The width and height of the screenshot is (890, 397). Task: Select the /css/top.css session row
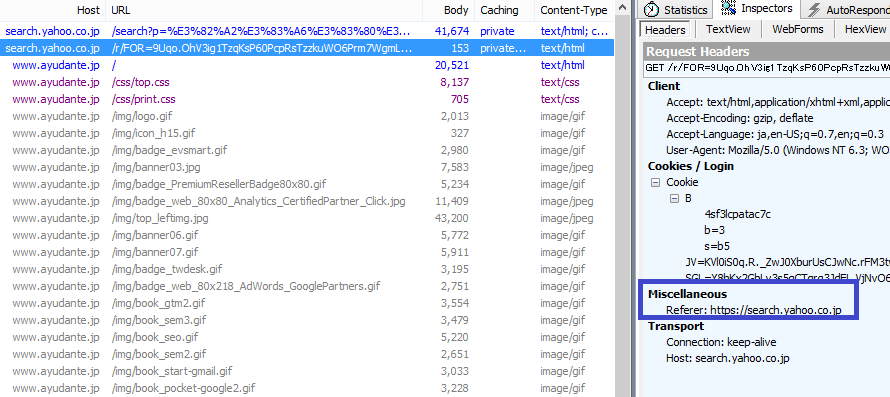pyautogui.click(x=307, y=82)
